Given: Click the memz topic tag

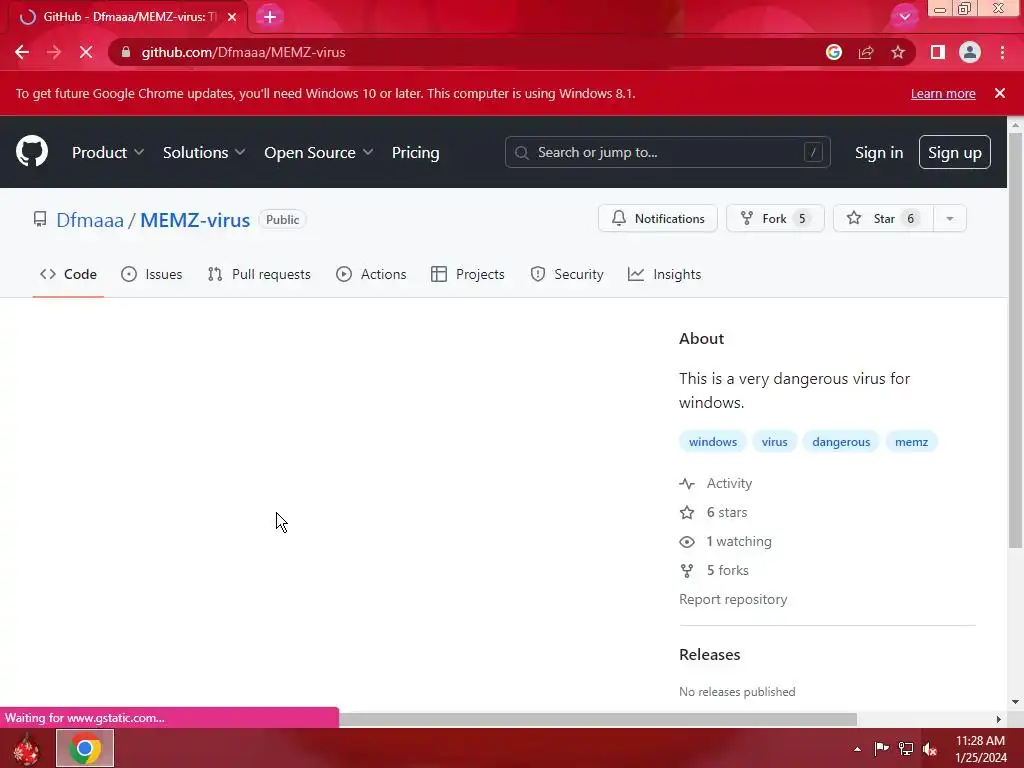Looking at the screenshot, I should 912,442.
